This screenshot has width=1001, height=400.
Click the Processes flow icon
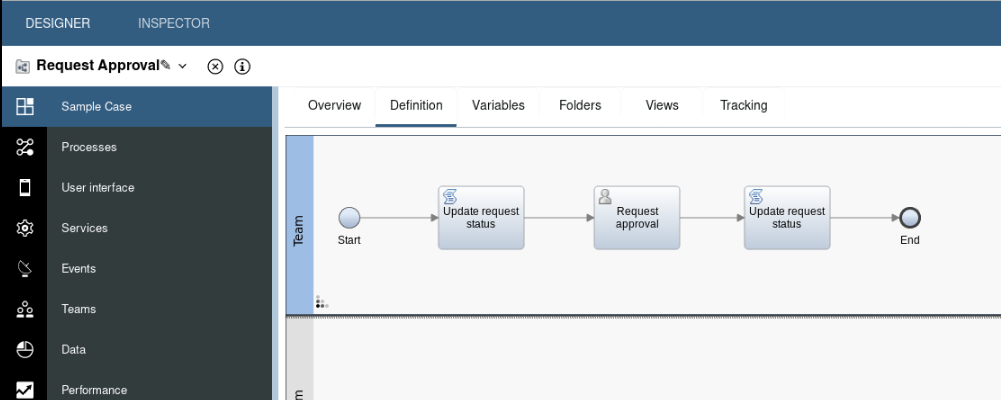pyautogui.click(x=25, y=147)
